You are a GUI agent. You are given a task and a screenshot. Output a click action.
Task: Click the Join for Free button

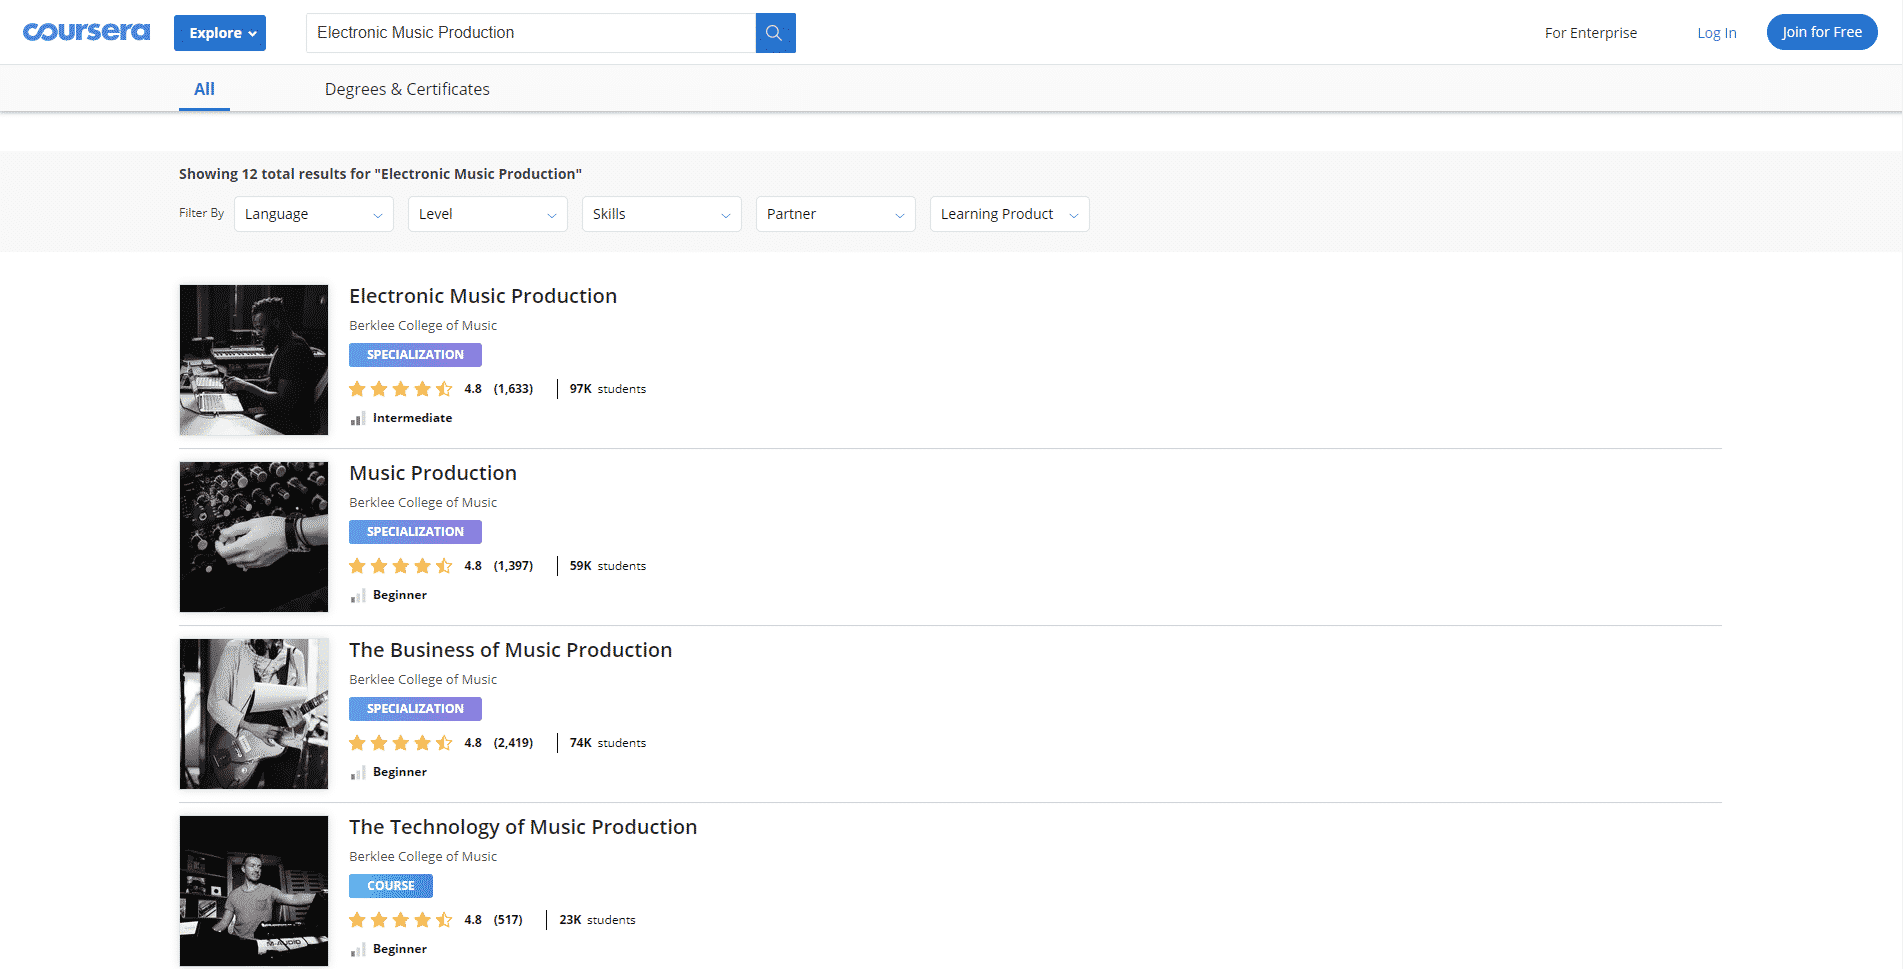click(x=1821, y=32)
